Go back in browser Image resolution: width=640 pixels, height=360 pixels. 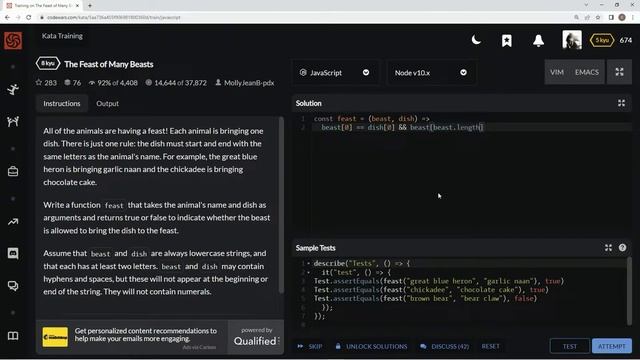point(7,17)
